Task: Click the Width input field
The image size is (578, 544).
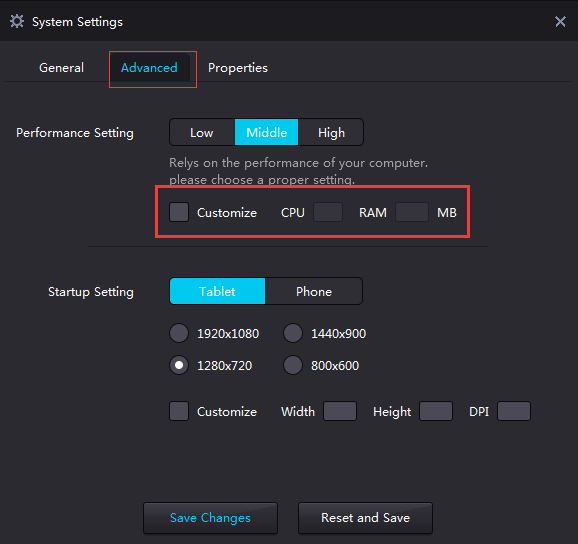Action: pyautogui.click(x=340, y=411)
